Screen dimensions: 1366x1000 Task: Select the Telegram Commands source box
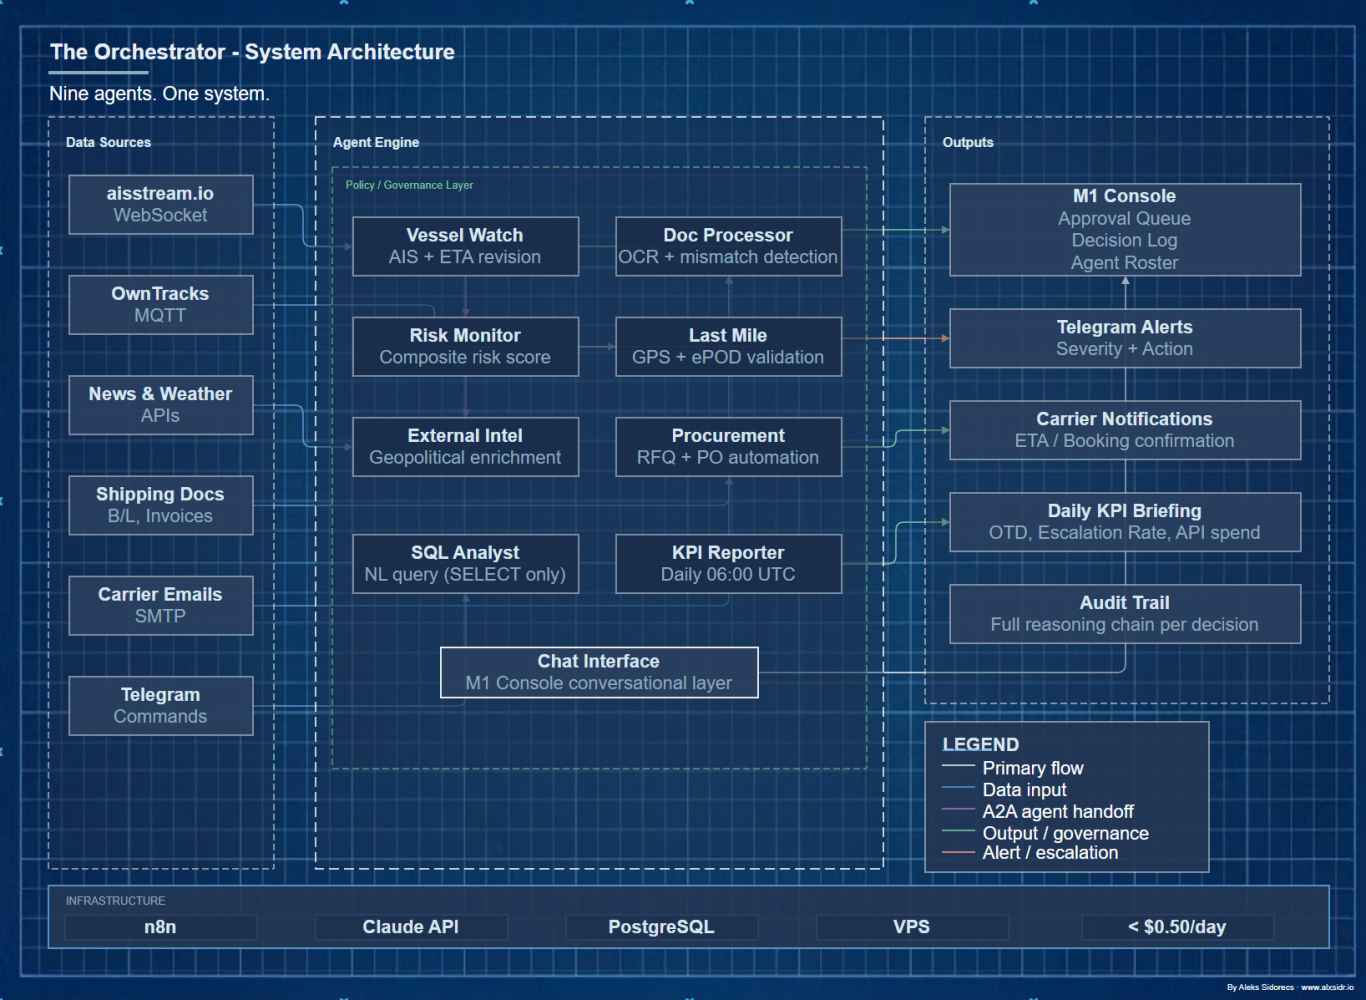coord(160,705)
